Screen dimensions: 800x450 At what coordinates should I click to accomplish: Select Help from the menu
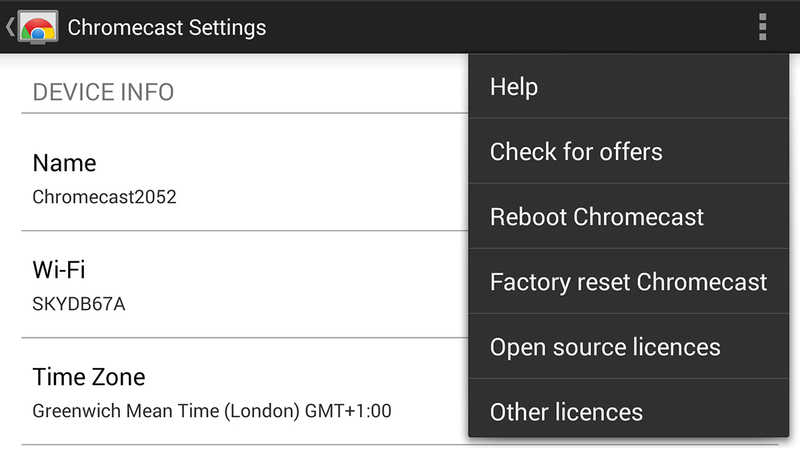click(x=629, y=86)
